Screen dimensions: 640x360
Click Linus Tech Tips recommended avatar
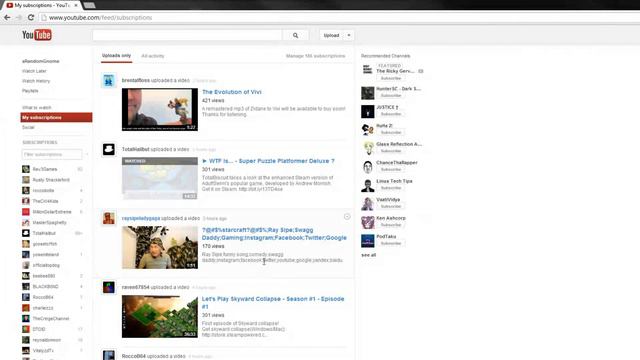tap(367, 185)
